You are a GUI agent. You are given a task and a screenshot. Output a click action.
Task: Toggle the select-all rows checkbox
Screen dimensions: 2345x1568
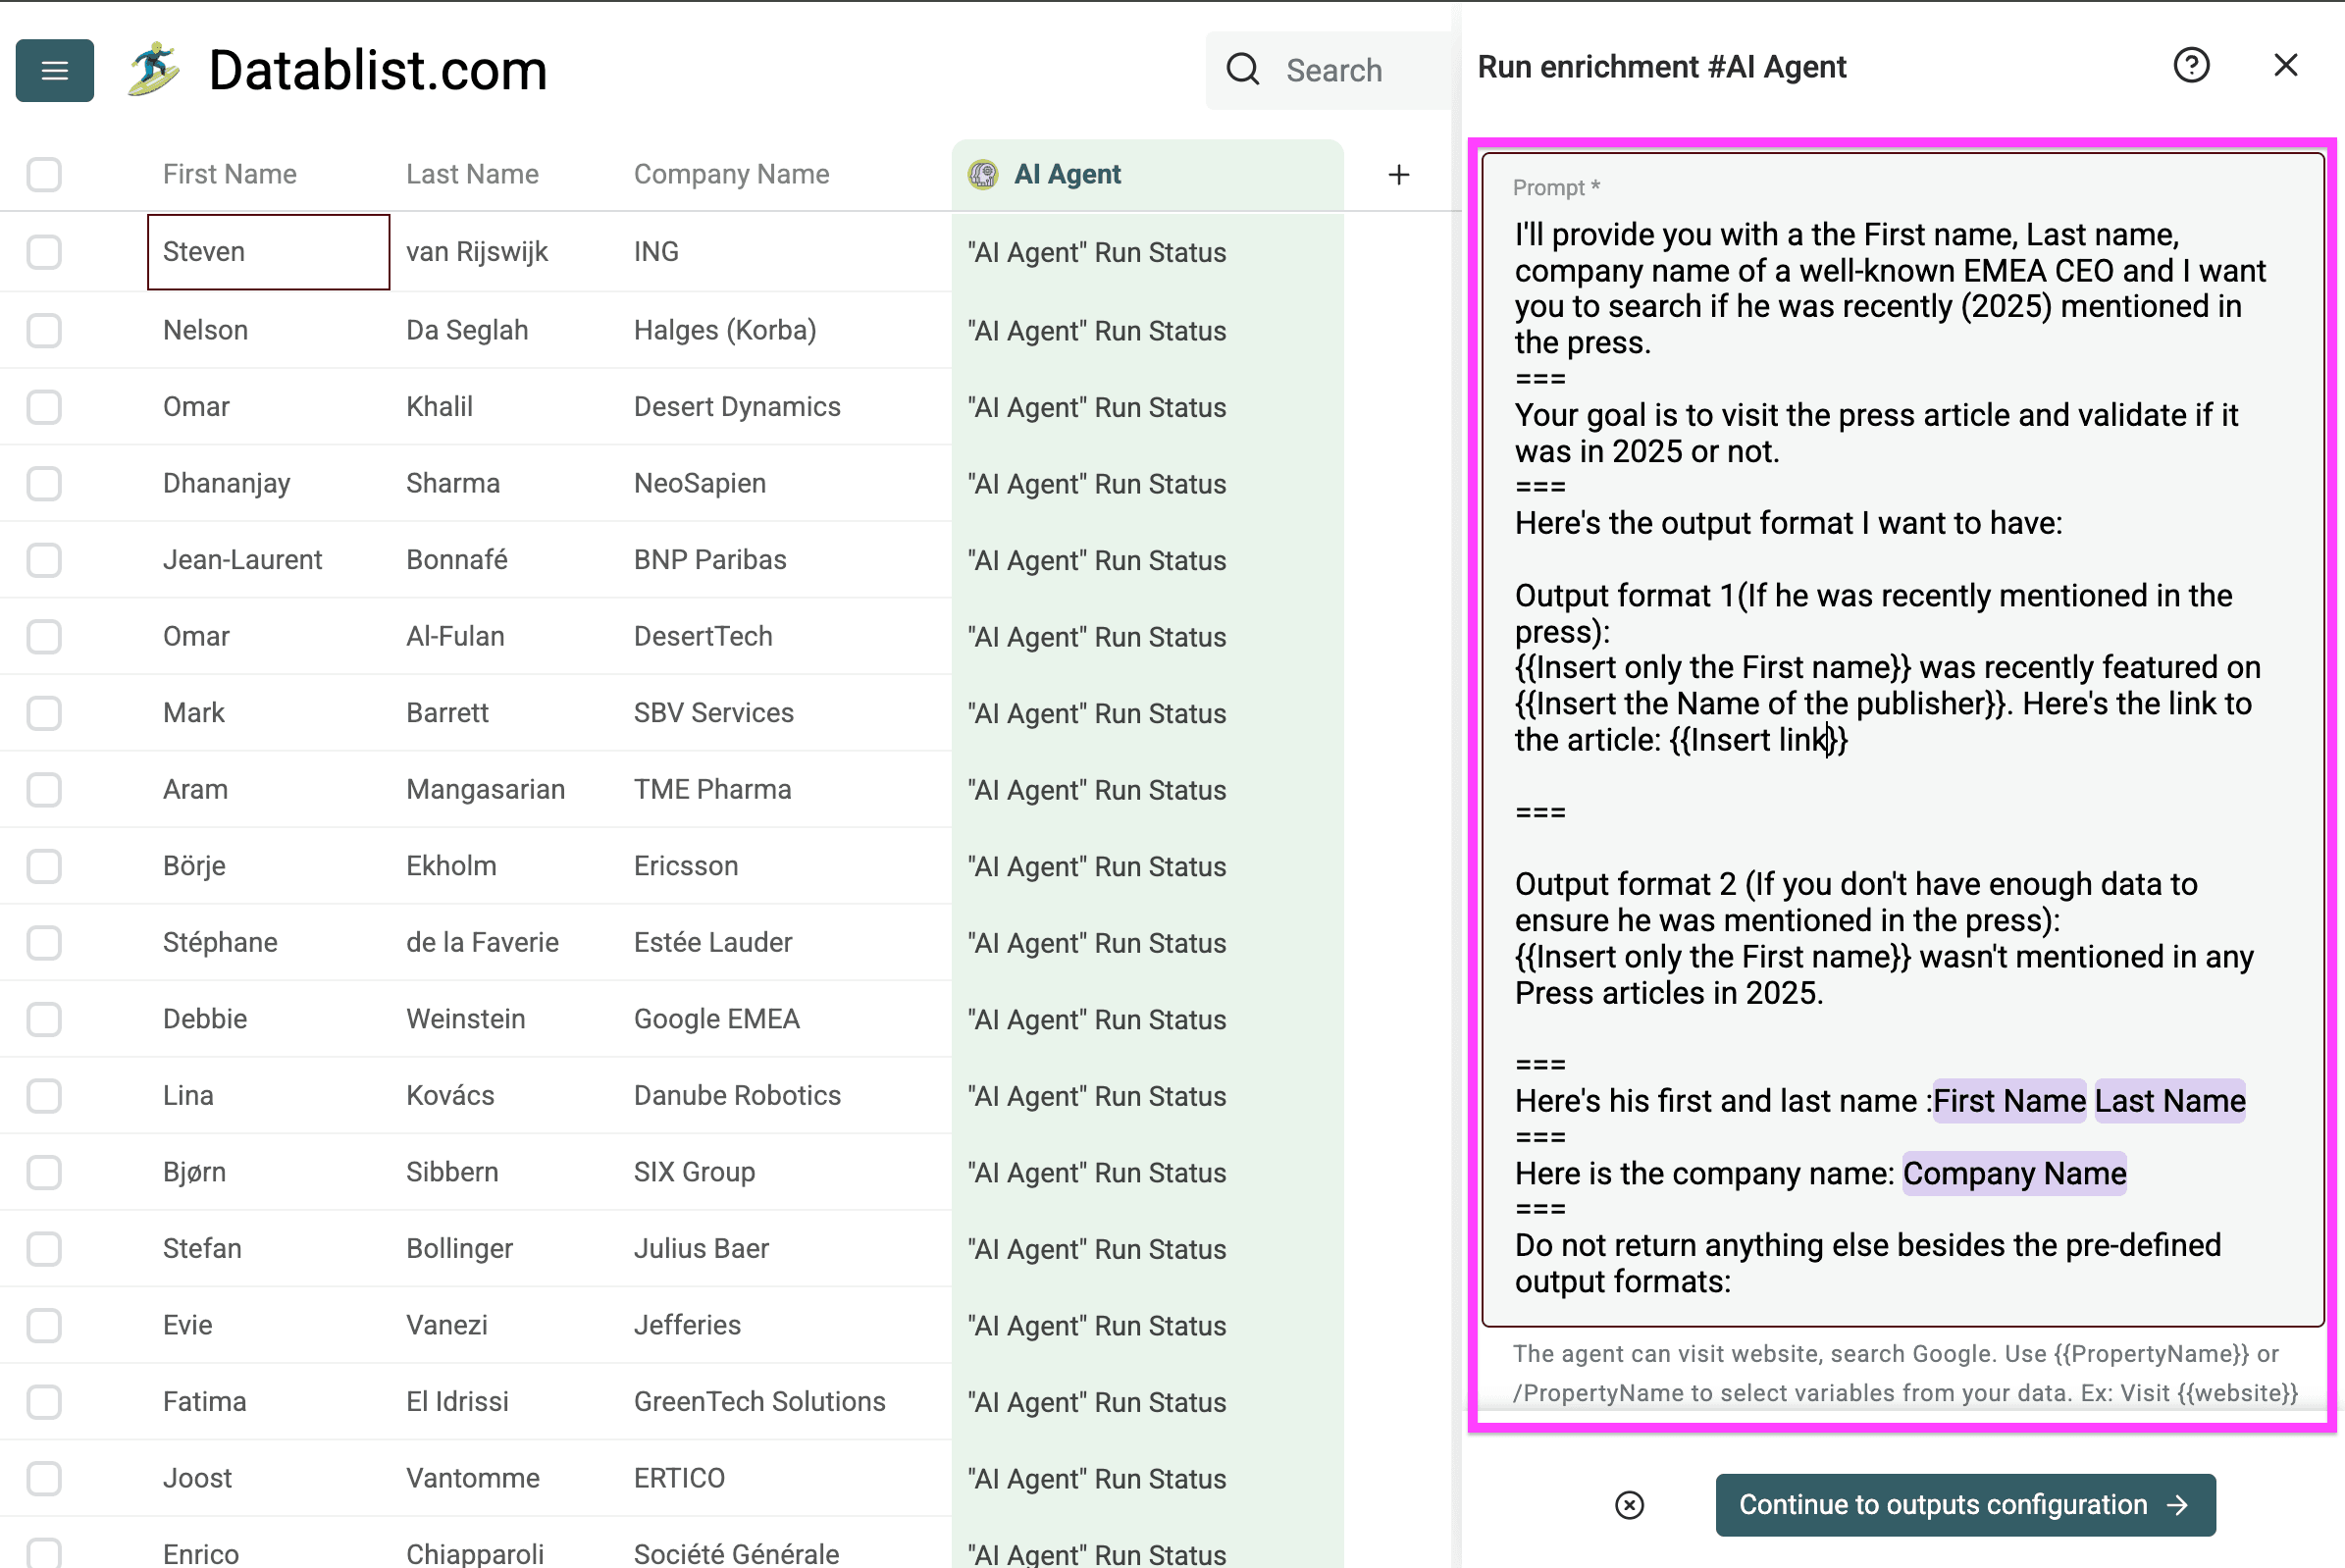click(x=44, y=174)
